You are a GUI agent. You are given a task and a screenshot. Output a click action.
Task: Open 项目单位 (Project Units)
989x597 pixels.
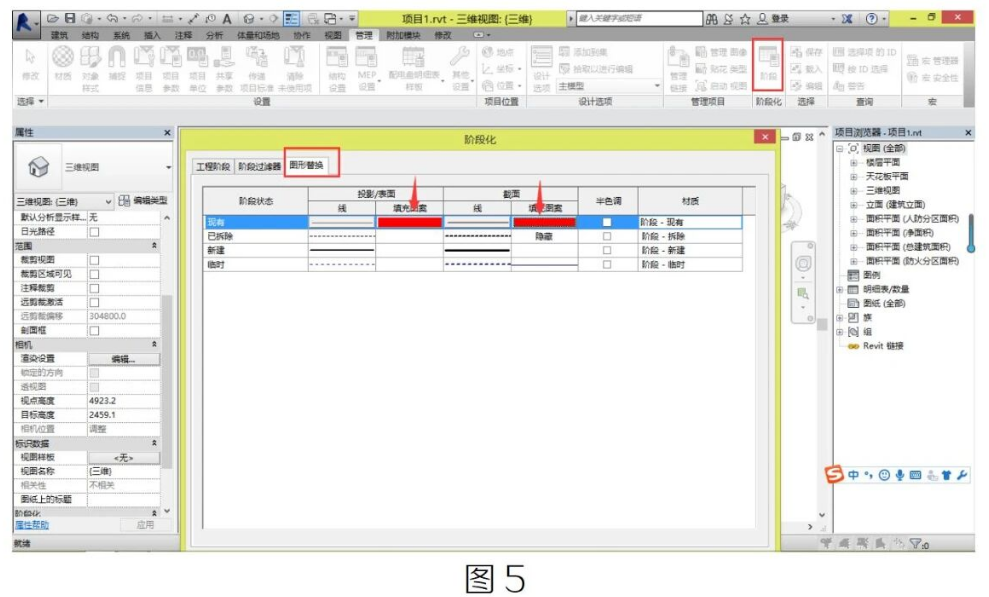point(197,68)
